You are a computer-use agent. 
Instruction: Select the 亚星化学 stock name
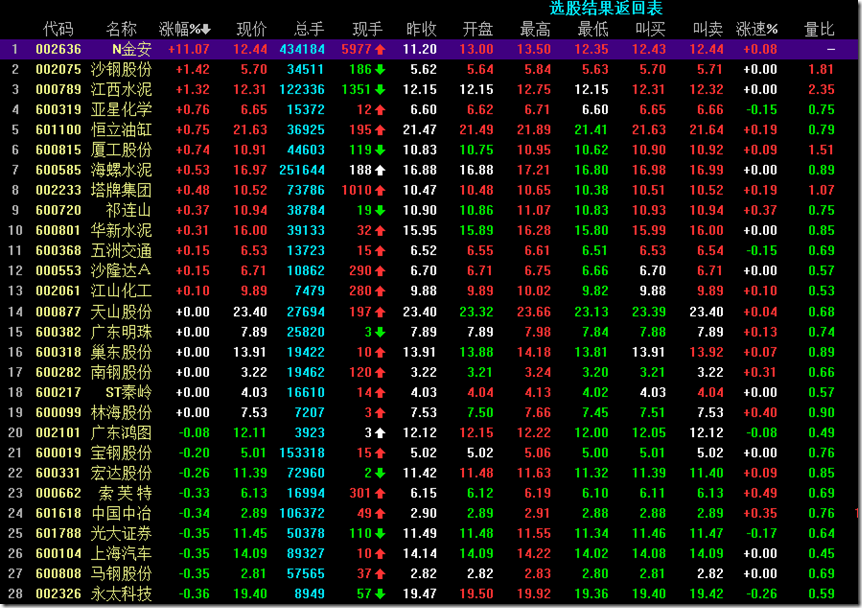121,110
